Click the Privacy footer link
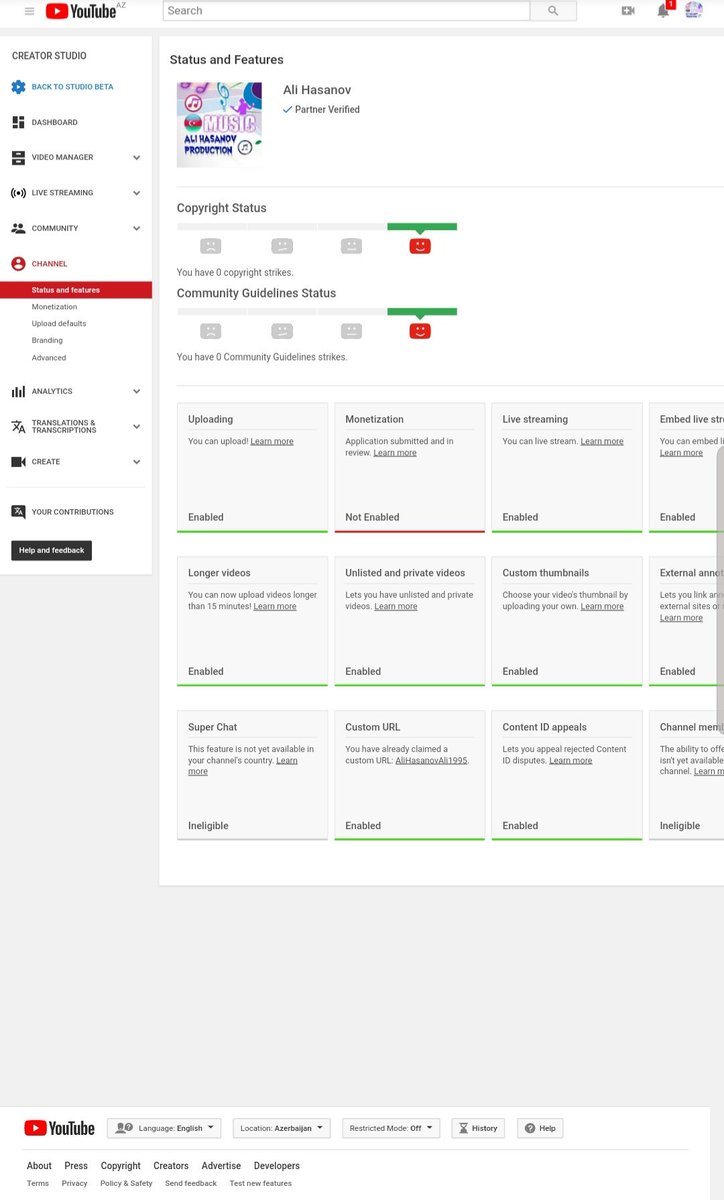 [75, 1183]
